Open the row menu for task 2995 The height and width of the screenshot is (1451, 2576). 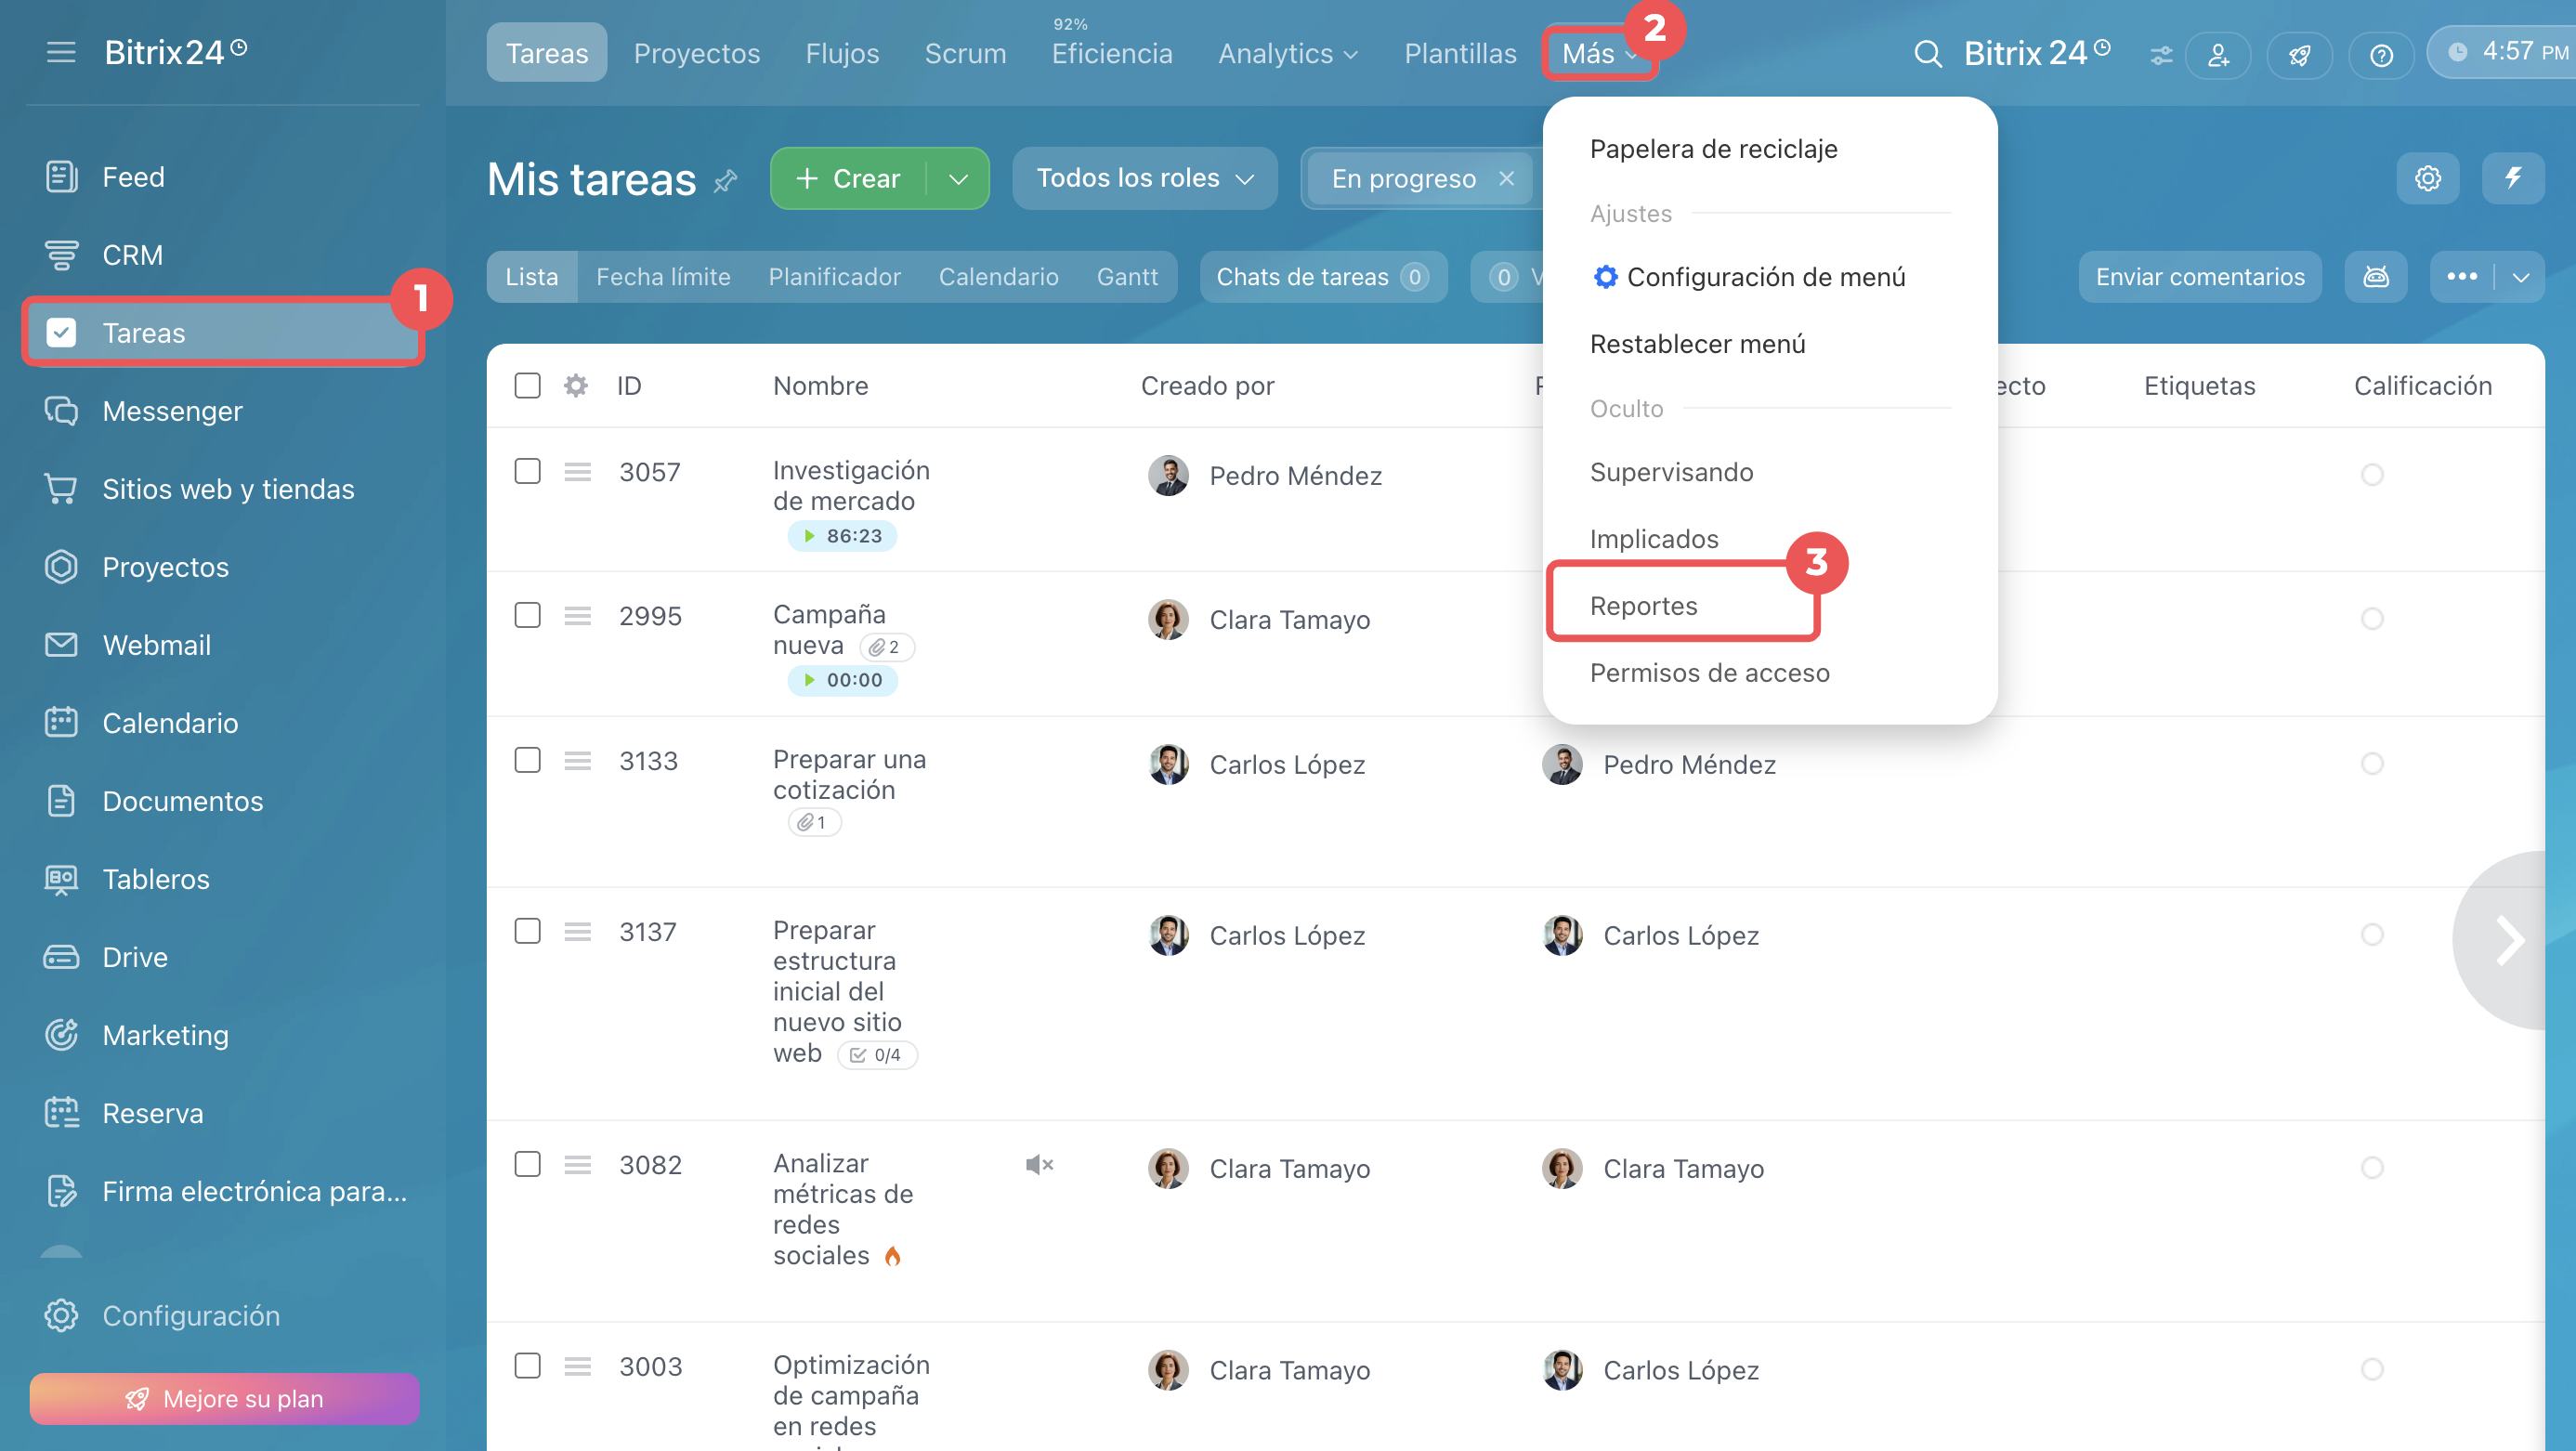pyautogui.click(x=577, y=615)
